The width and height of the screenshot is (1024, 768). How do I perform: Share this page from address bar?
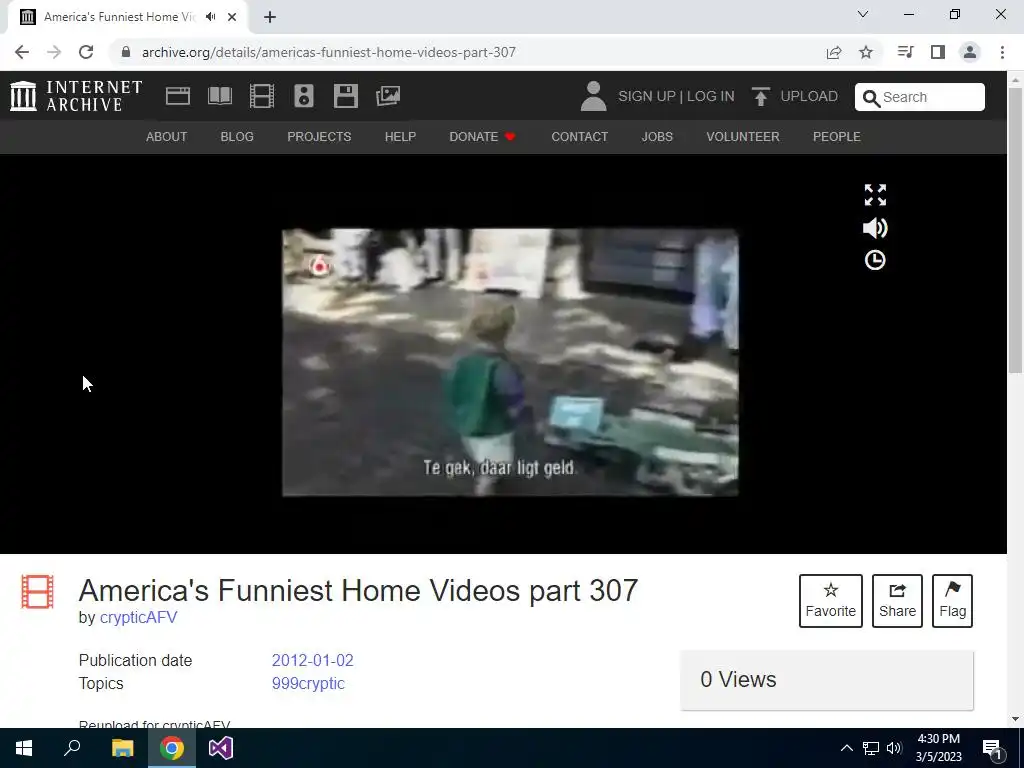click(834, 52)
